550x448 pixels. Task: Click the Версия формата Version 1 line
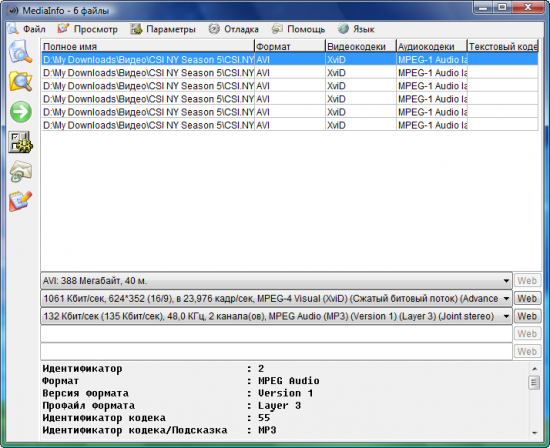tap(177, 393)
